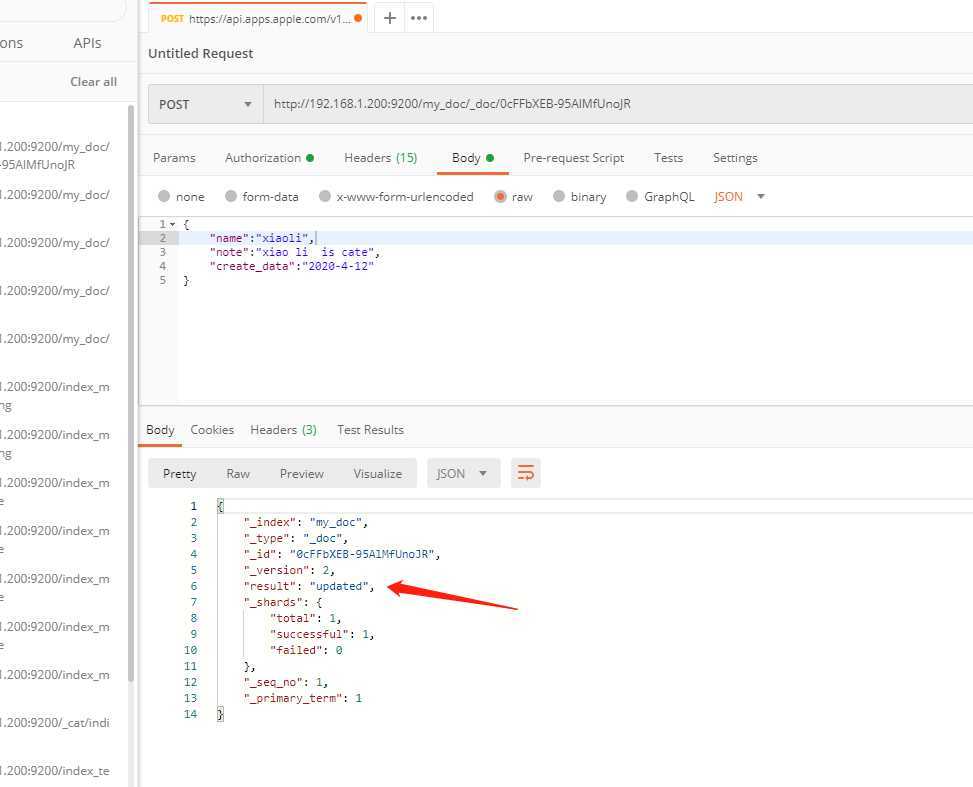Click the "_id" value in response
This screenshot has width=973, height=787.
point(362,554)
